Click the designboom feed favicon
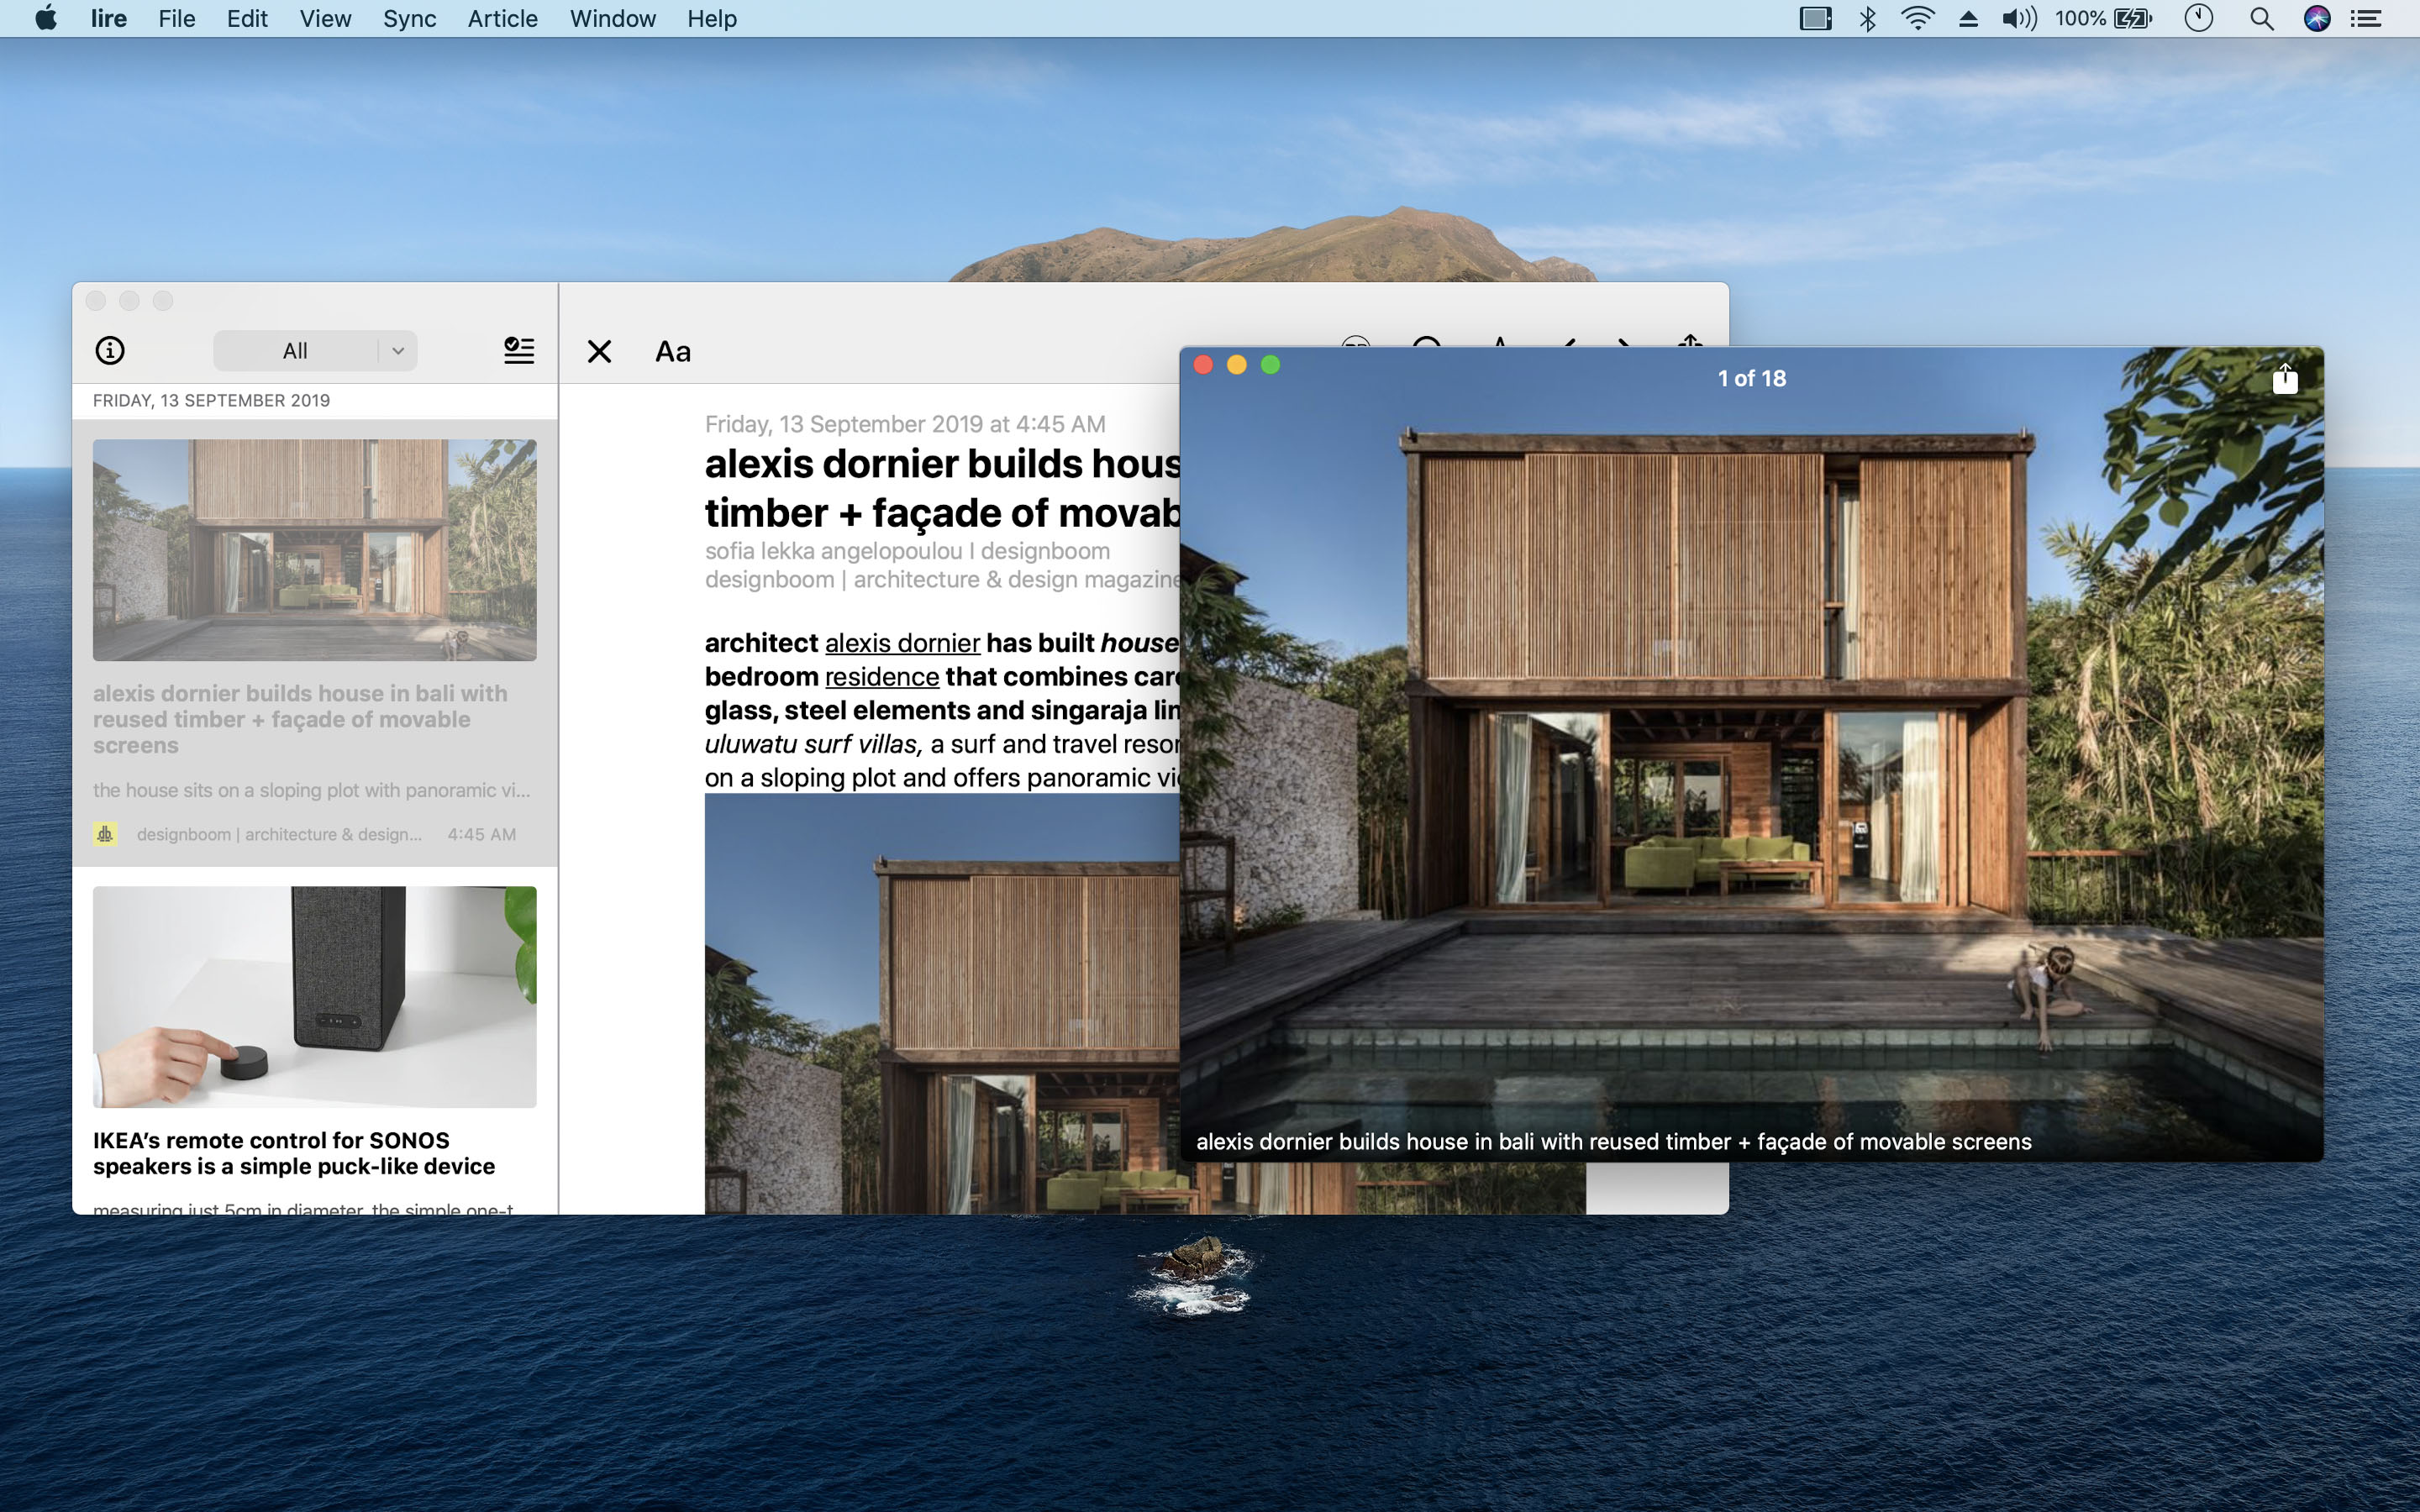2420x1512 pixels. coord(105,834)
